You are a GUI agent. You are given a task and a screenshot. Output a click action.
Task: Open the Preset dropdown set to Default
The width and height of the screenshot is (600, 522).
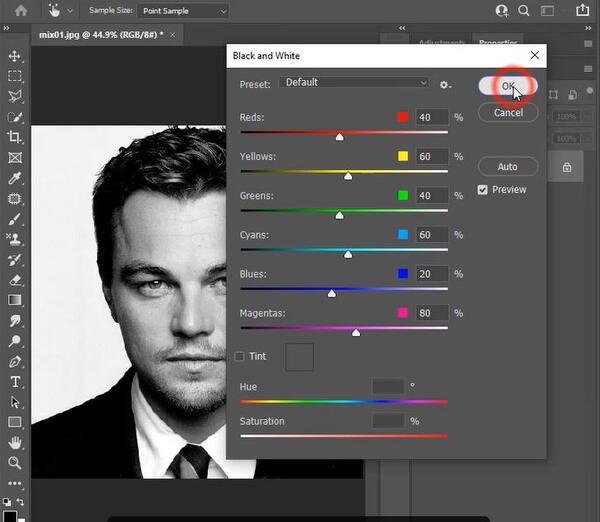point(354,82)
